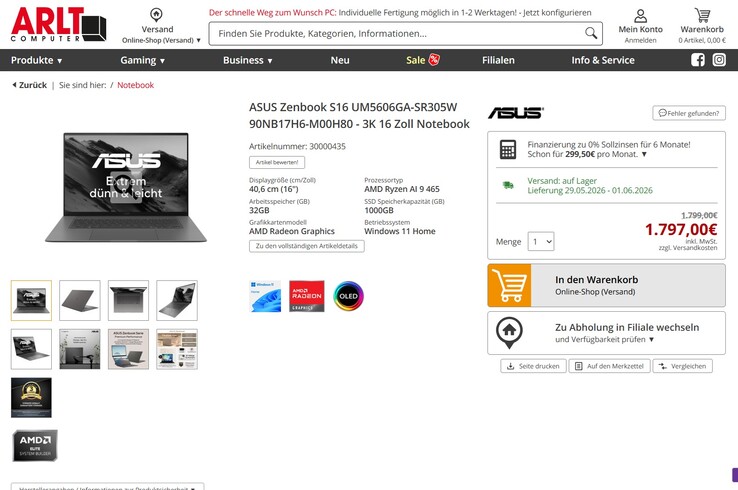738x490 pixels.
Task: Click the AMD Radeon Graphics badge
Action: [306, 296]
